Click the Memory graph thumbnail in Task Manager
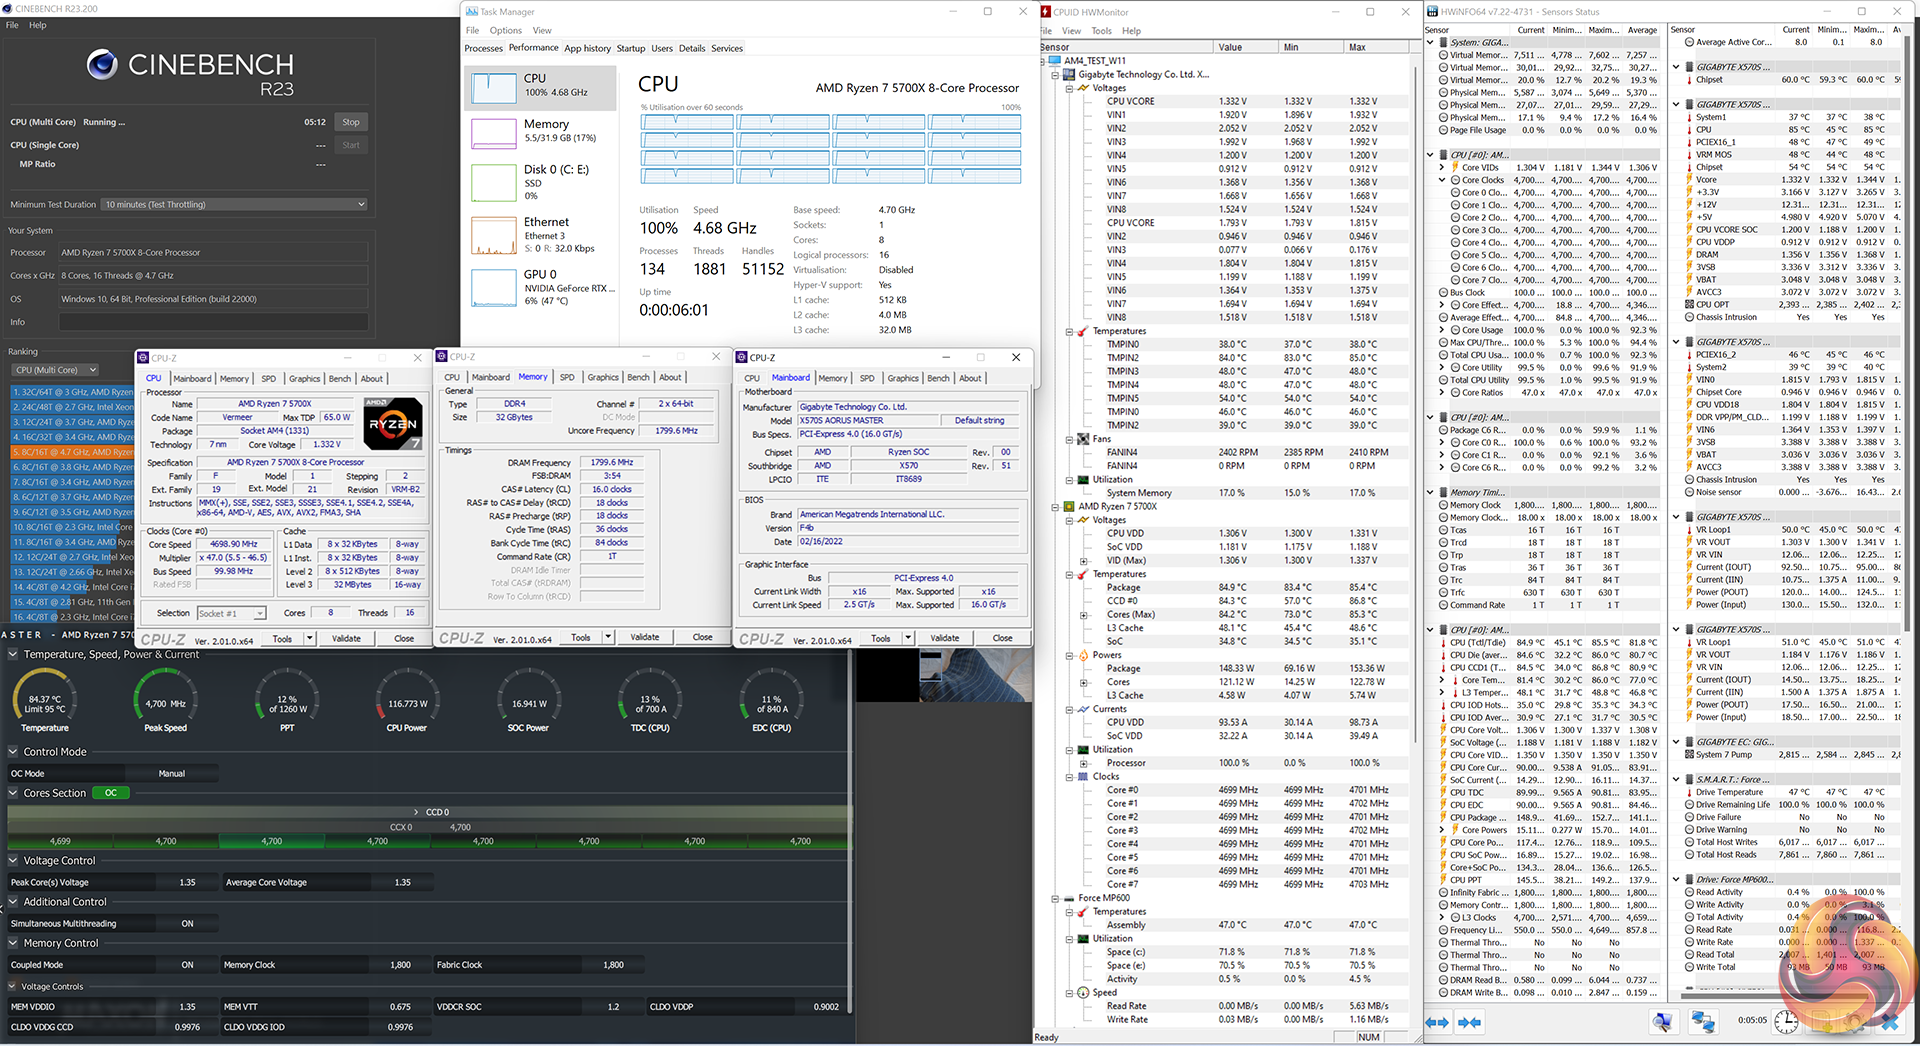1920x1046 pixels. (x=493, y=133)
